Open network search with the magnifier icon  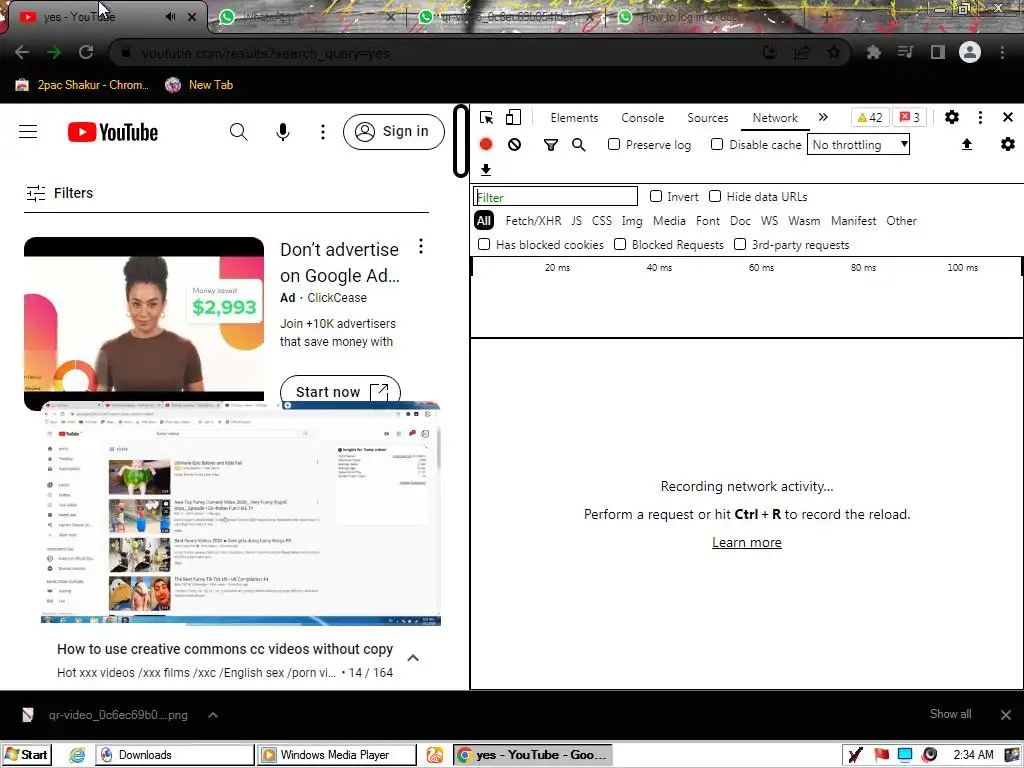[579, 144]
